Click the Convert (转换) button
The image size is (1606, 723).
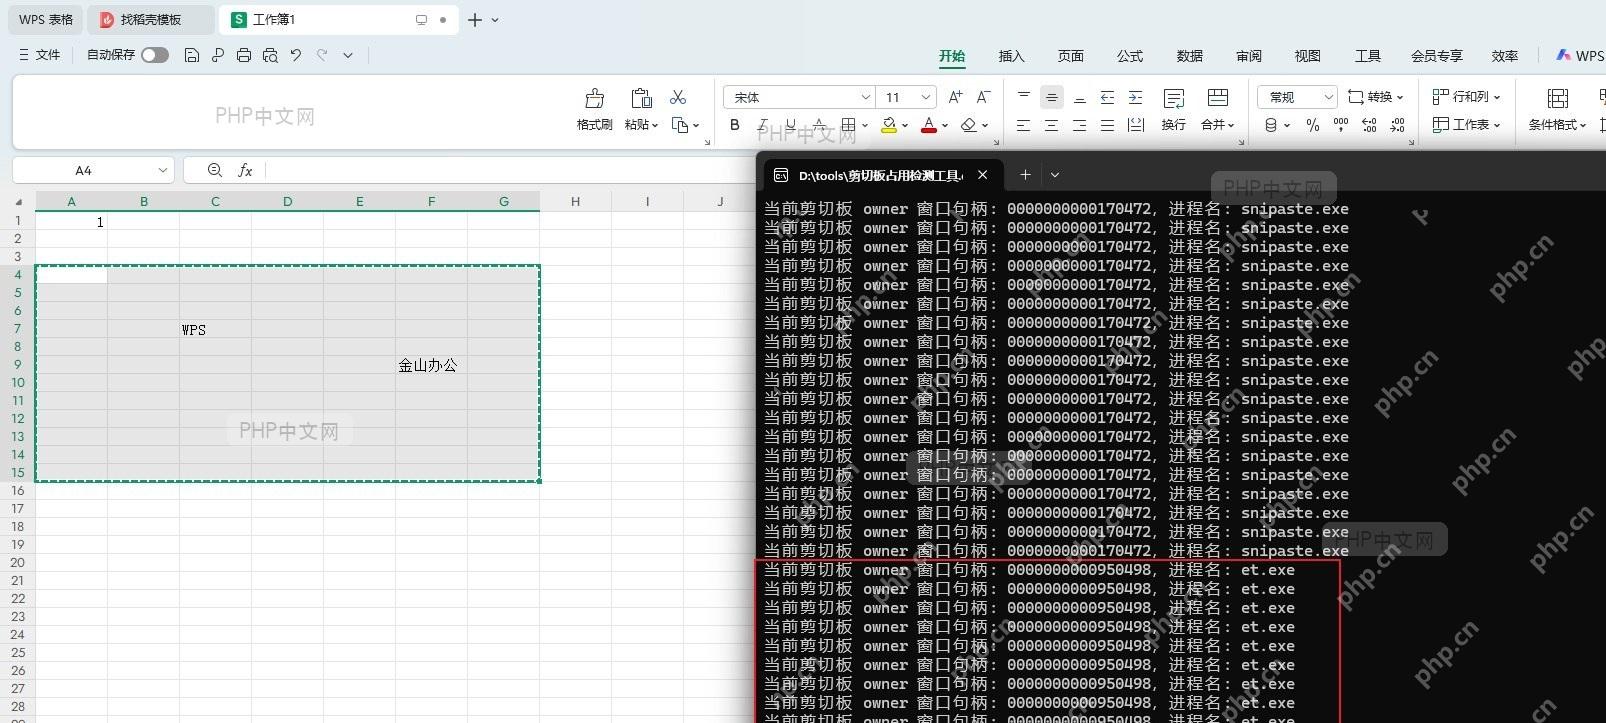tap(1376, 97)
